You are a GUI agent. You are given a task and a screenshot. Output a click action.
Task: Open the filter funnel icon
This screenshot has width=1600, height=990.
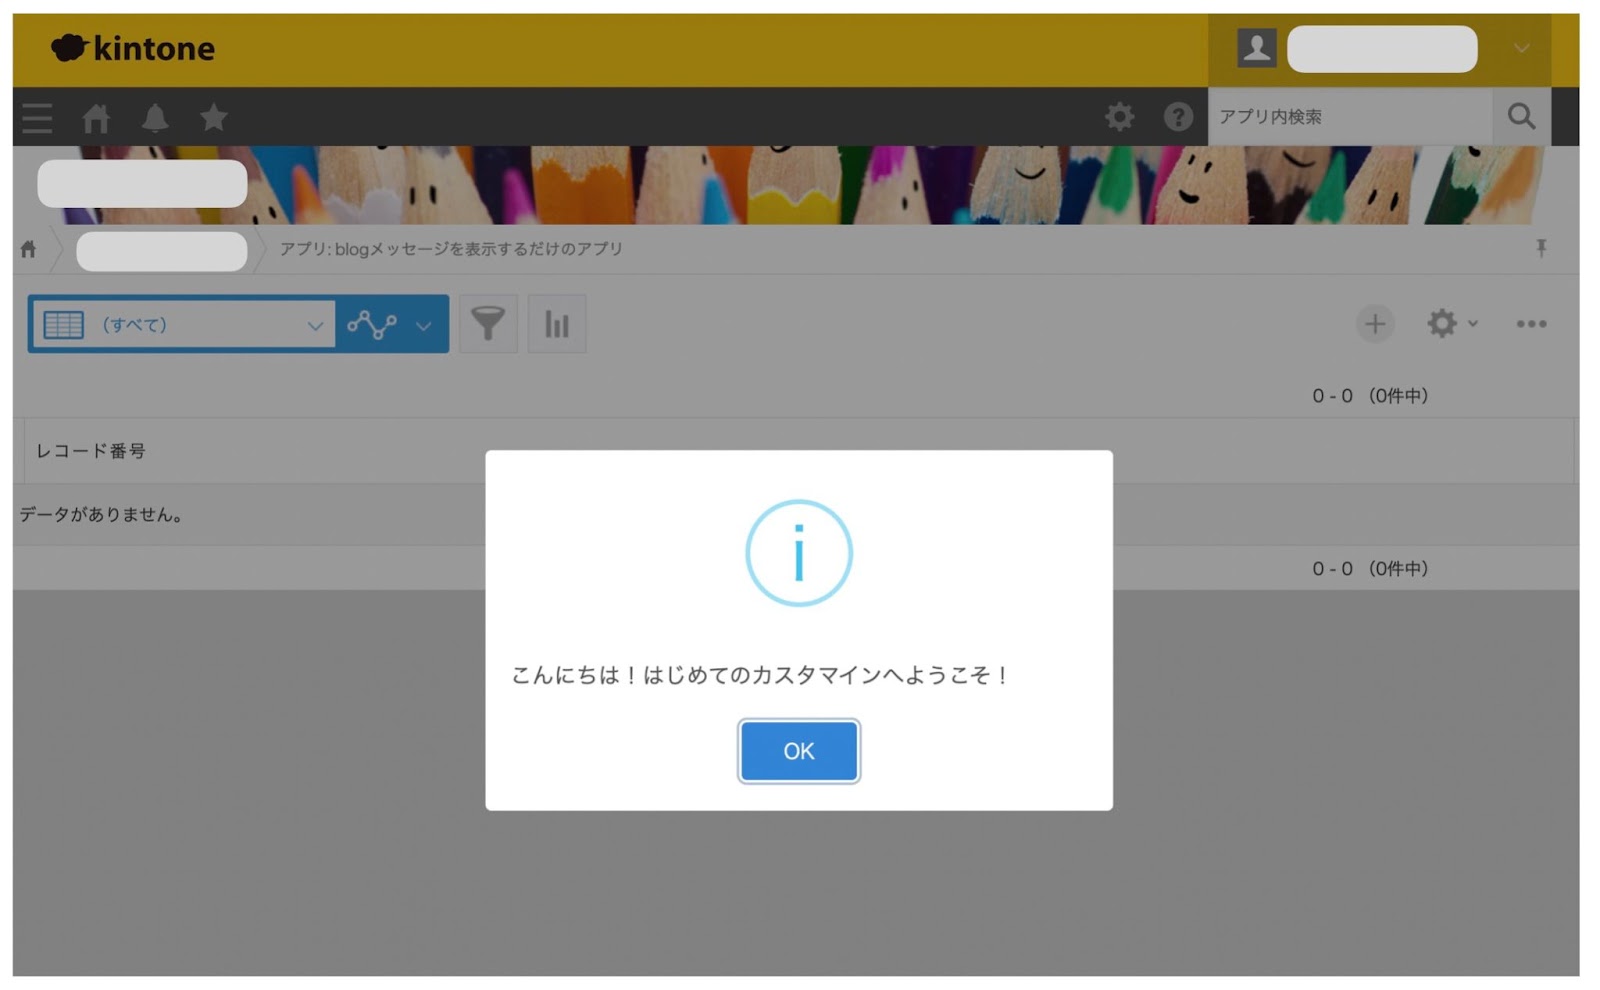click(x=488, y=324)
